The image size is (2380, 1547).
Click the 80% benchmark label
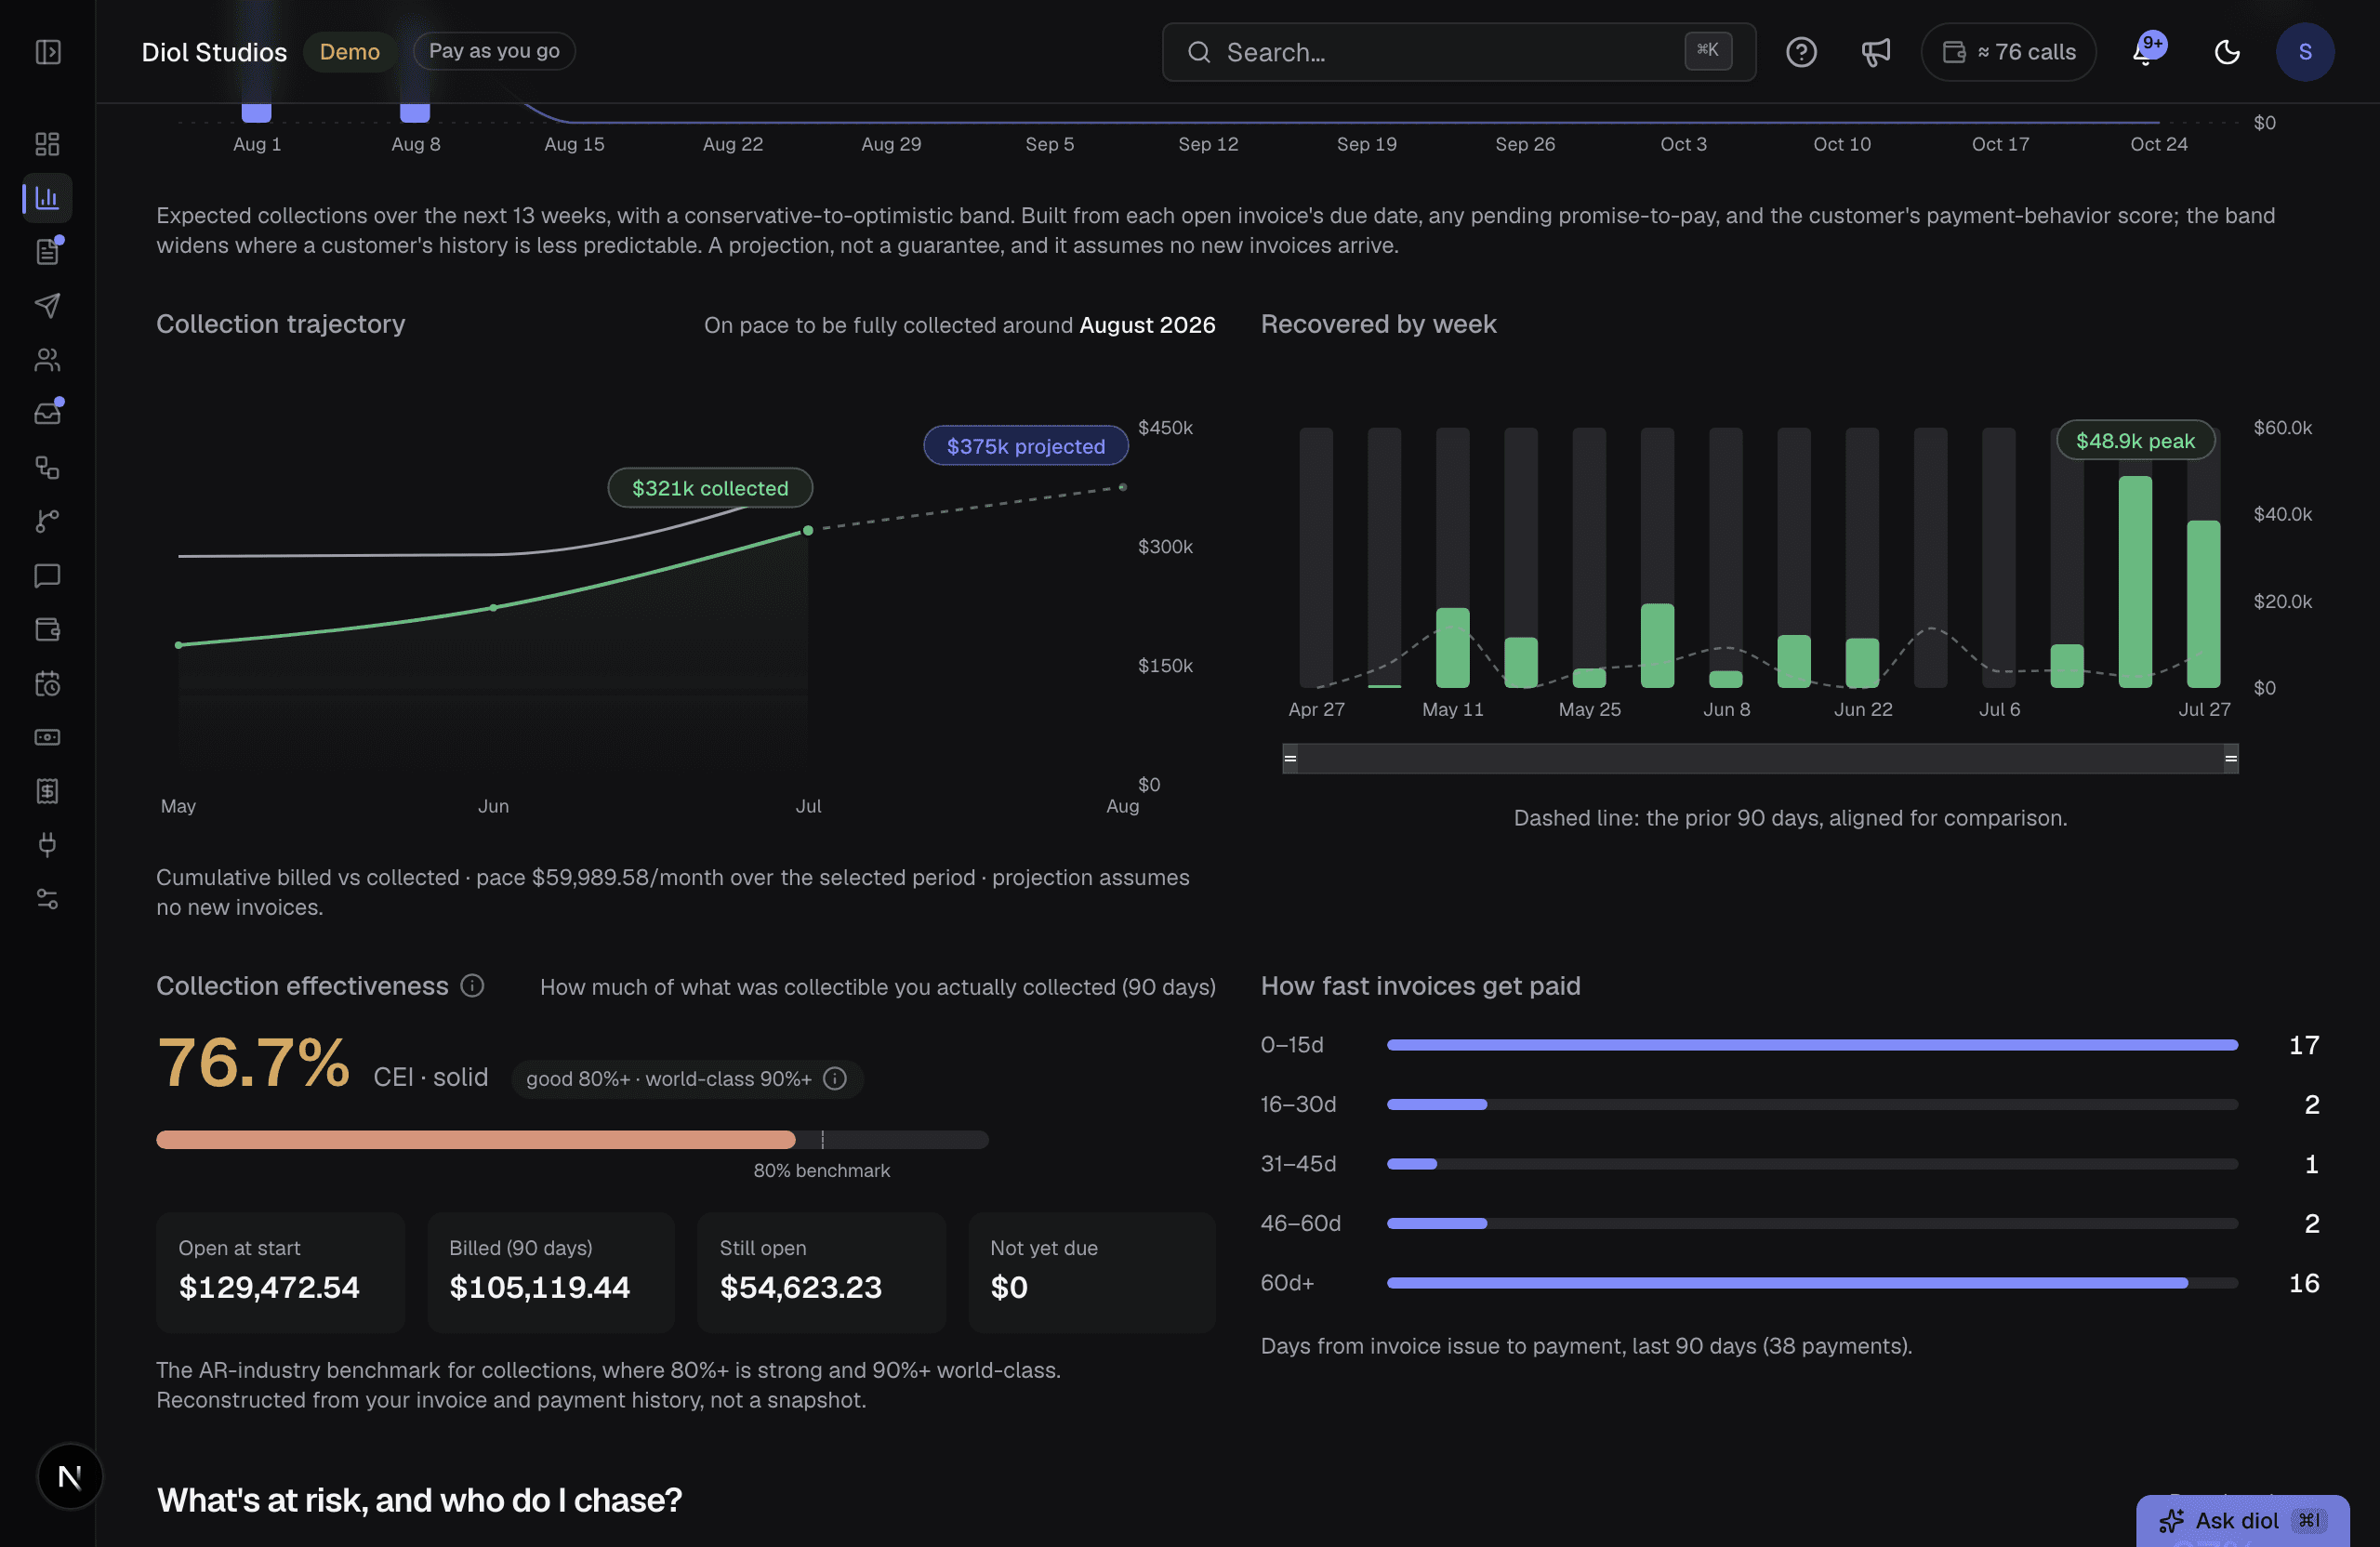pos(821,1171)
